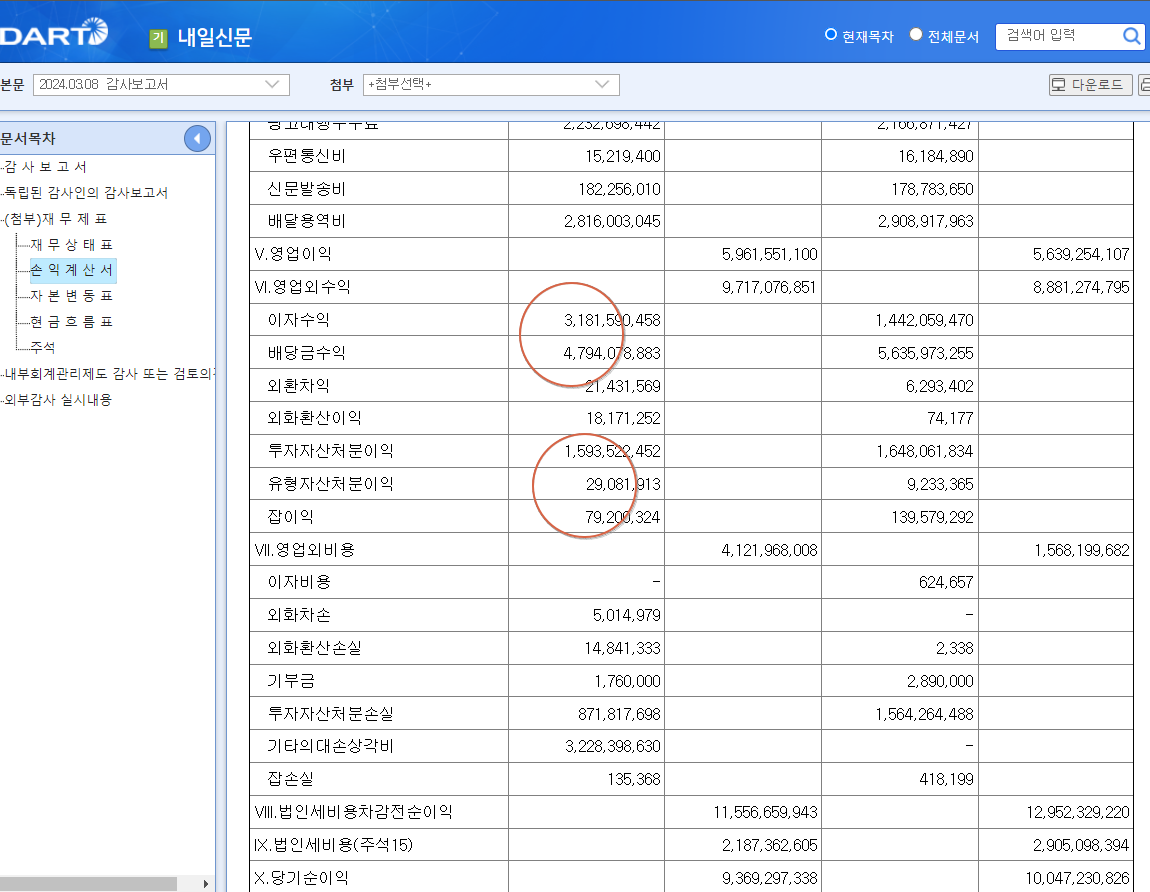This screenshot has height=892, width=1150.
Task: Click the 외화환산손실 row label
Action: [x=315, y=648]
